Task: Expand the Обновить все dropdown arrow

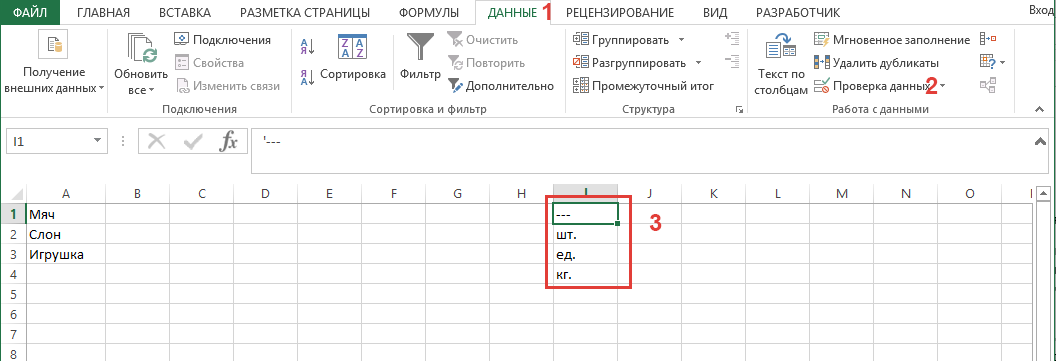Action: coord(152,90)
